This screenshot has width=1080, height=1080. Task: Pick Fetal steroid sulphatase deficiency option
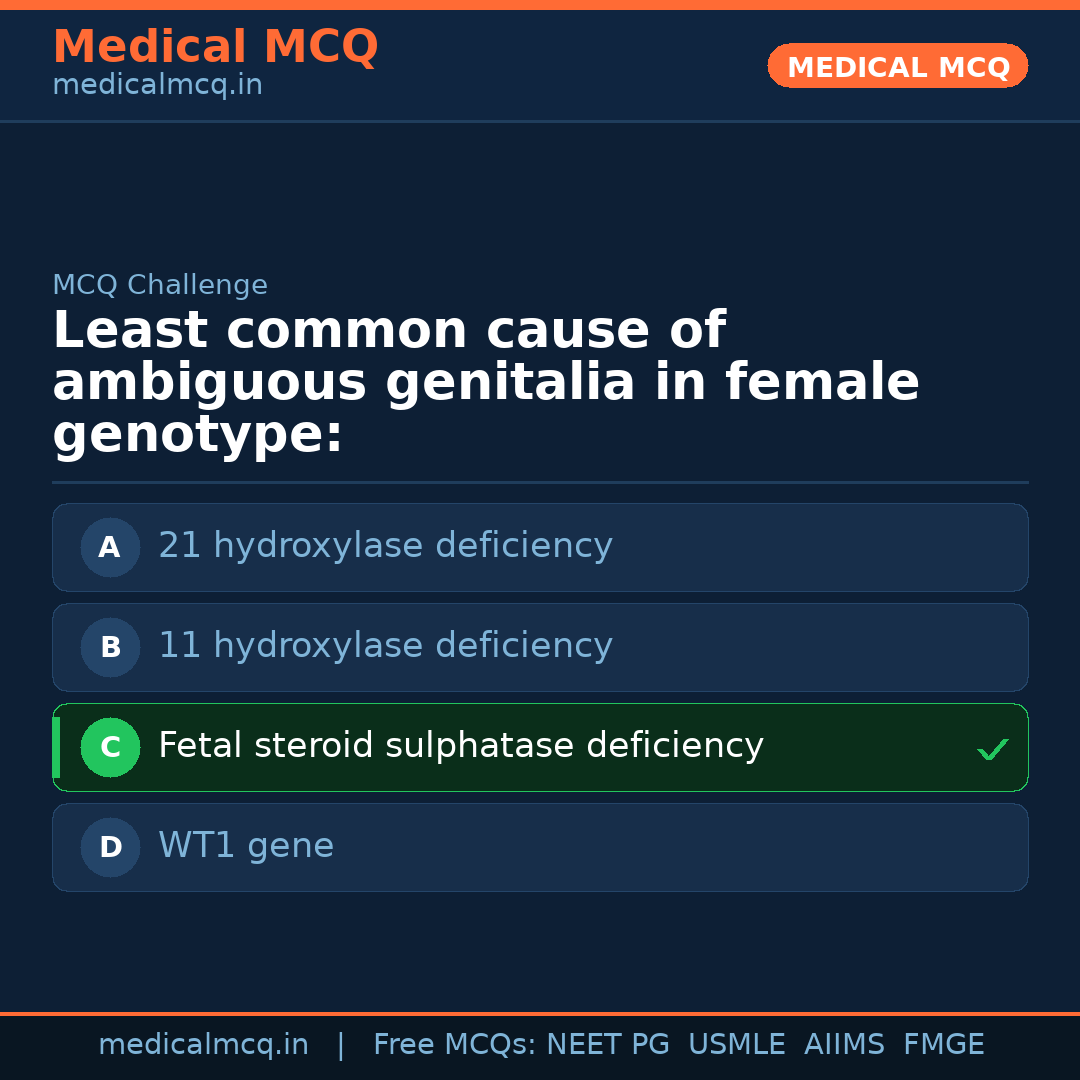pos(460,746)
